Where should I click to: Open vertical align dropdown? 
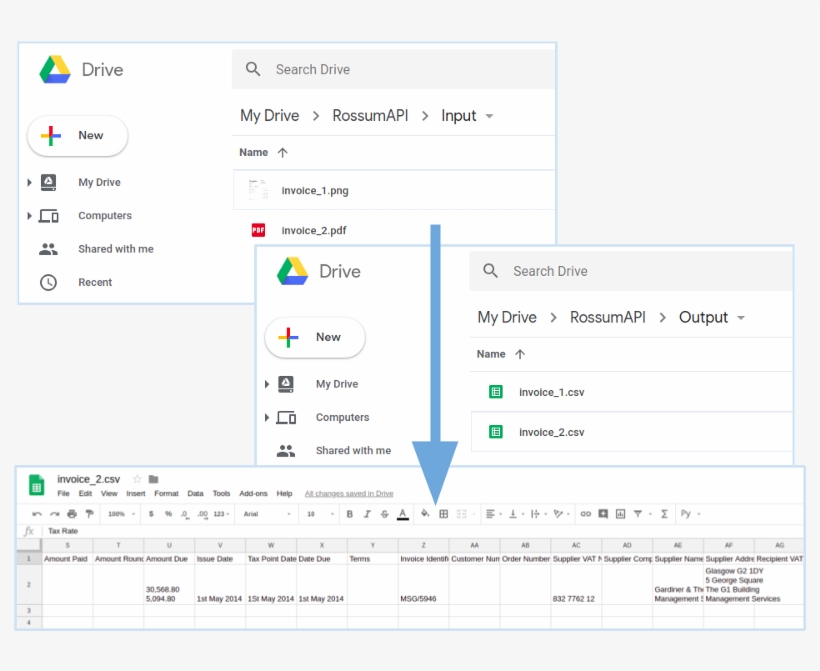tap(516, 514)
